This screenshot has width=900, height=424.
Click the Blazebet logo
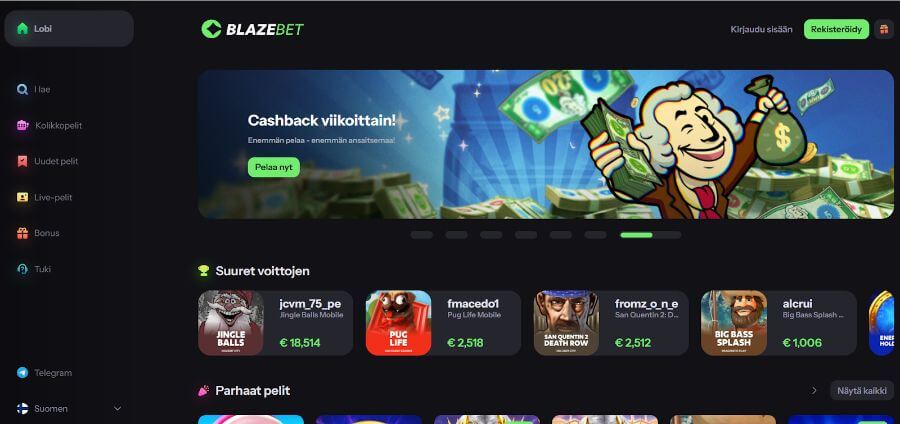pyautogui.click(x=253, y=29)
